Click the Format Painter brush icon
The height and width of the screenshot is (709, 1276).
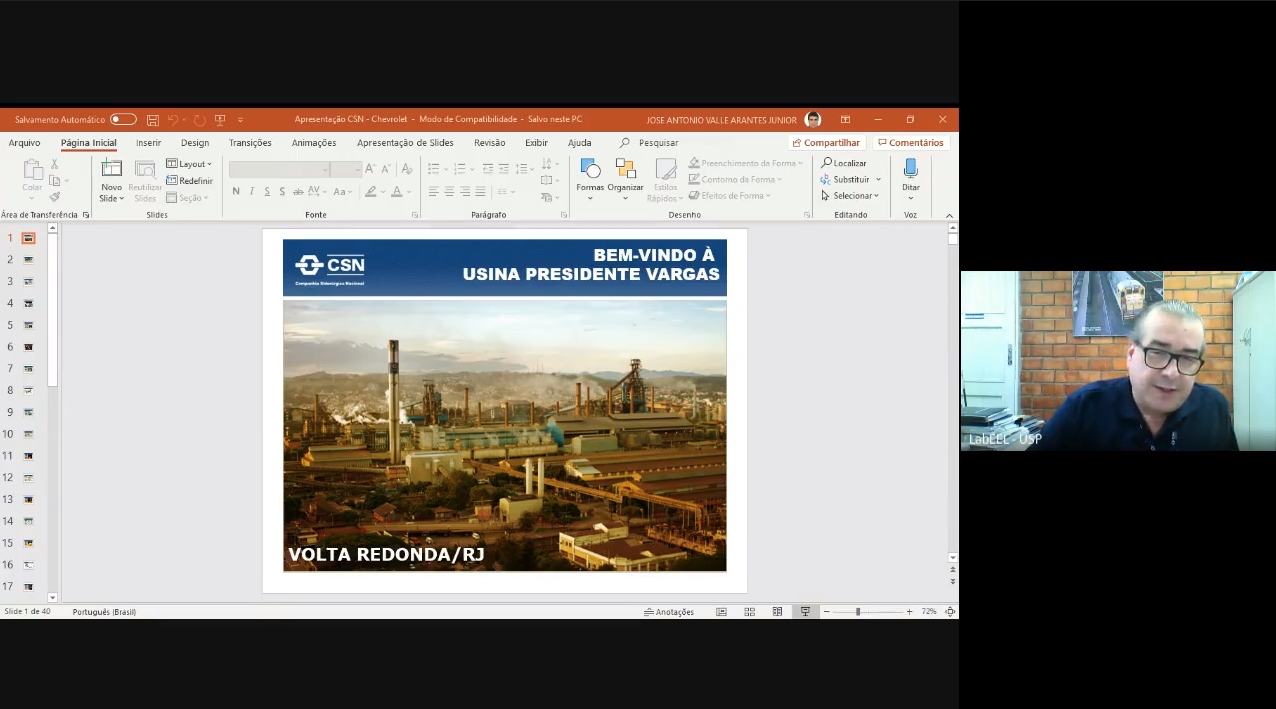tap(55, 197)
